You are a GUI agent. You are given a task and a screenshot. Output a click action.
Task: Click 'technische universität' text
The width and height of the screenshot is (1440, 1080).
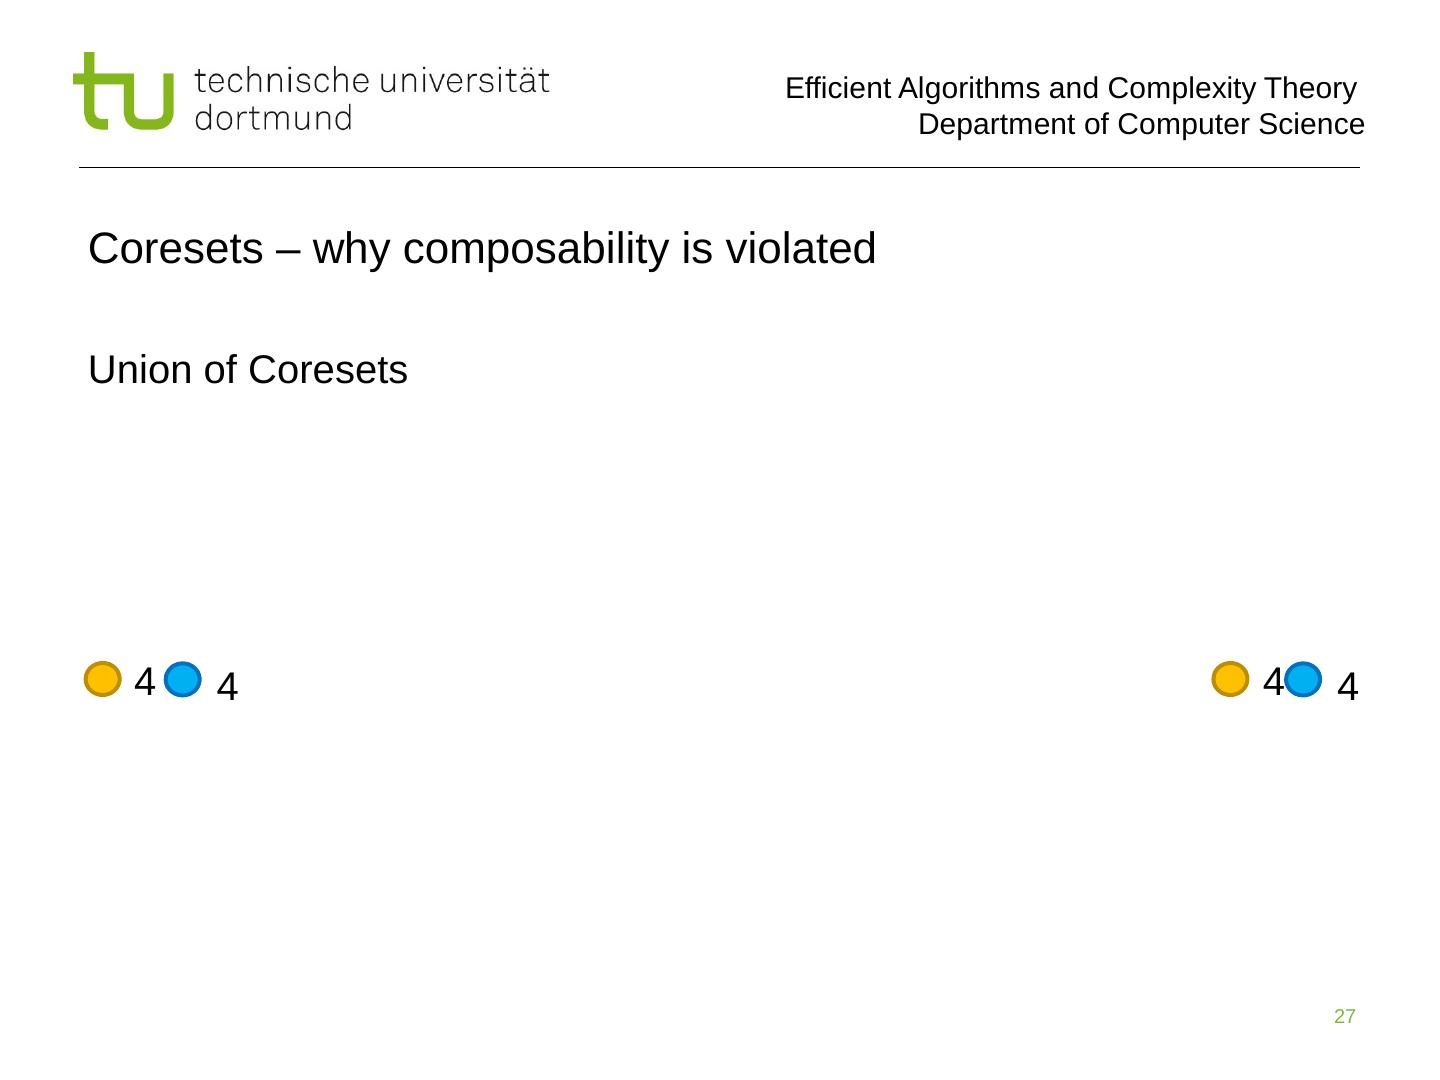[x=372, y=80]
